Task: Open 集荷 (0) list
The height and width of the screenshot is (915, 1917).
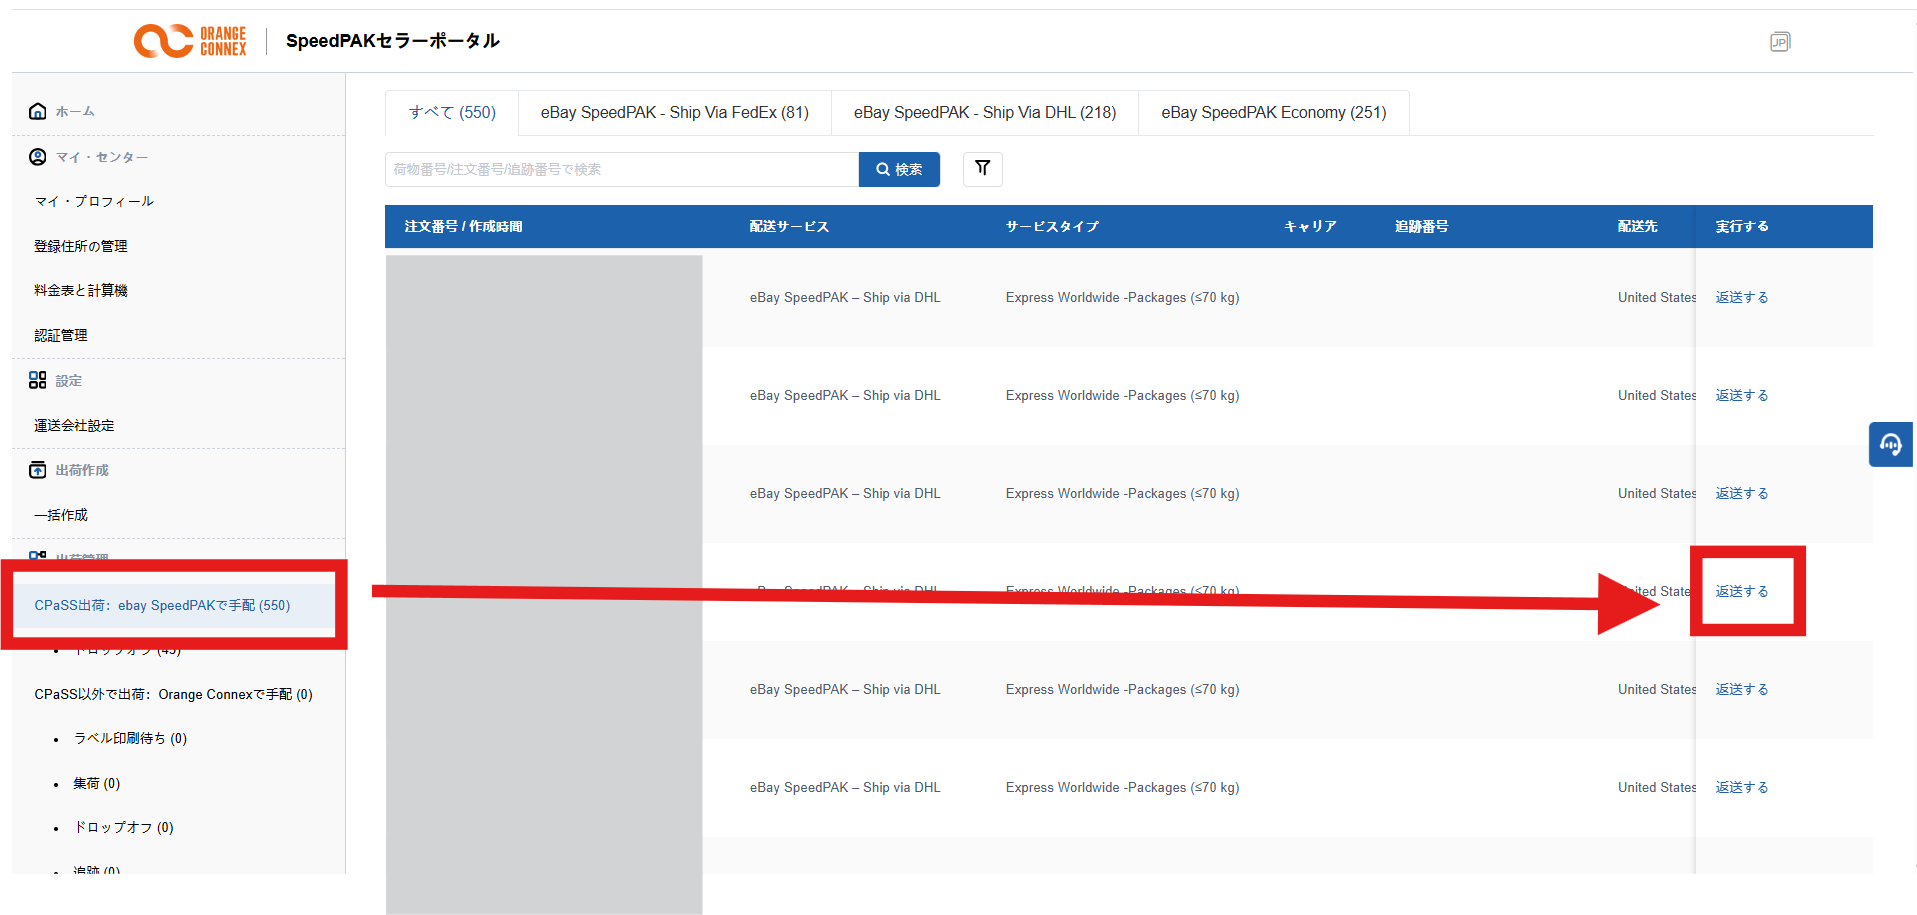Action: tap(96, 783)
